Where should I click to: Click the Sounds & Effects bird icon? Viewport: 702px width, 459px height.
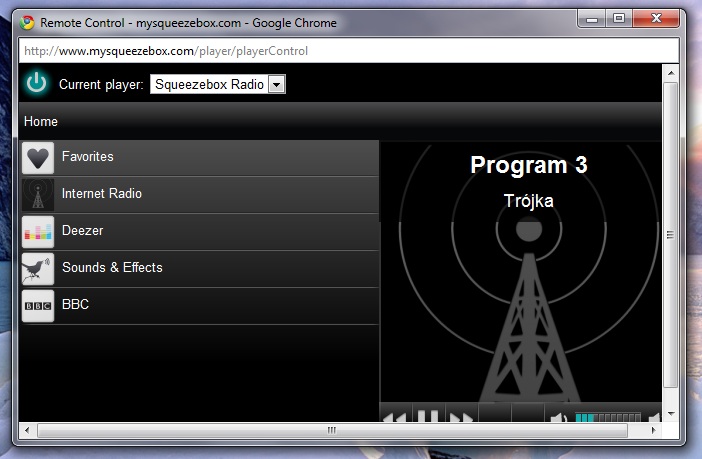(x=38, y=269)
